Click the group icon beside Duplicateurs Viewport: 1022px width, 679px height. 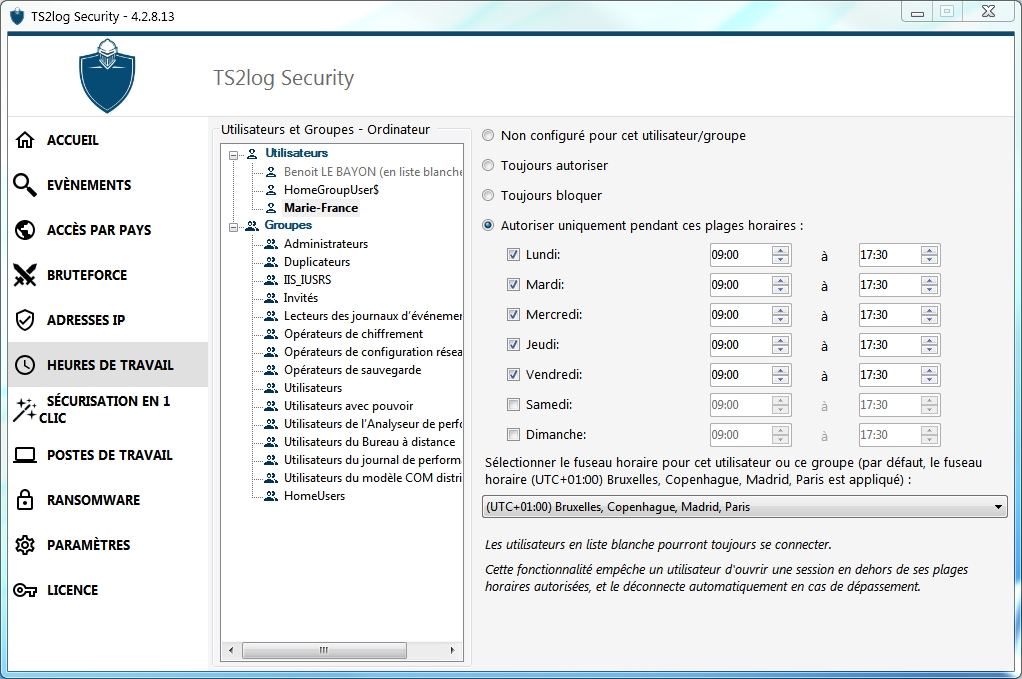271,262
